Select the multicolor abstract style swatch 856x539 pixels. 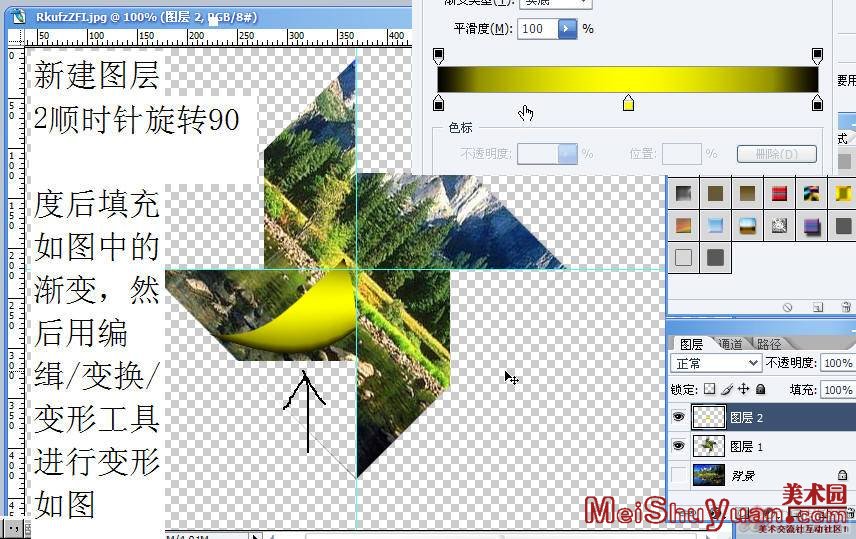[x=811, y=193]
